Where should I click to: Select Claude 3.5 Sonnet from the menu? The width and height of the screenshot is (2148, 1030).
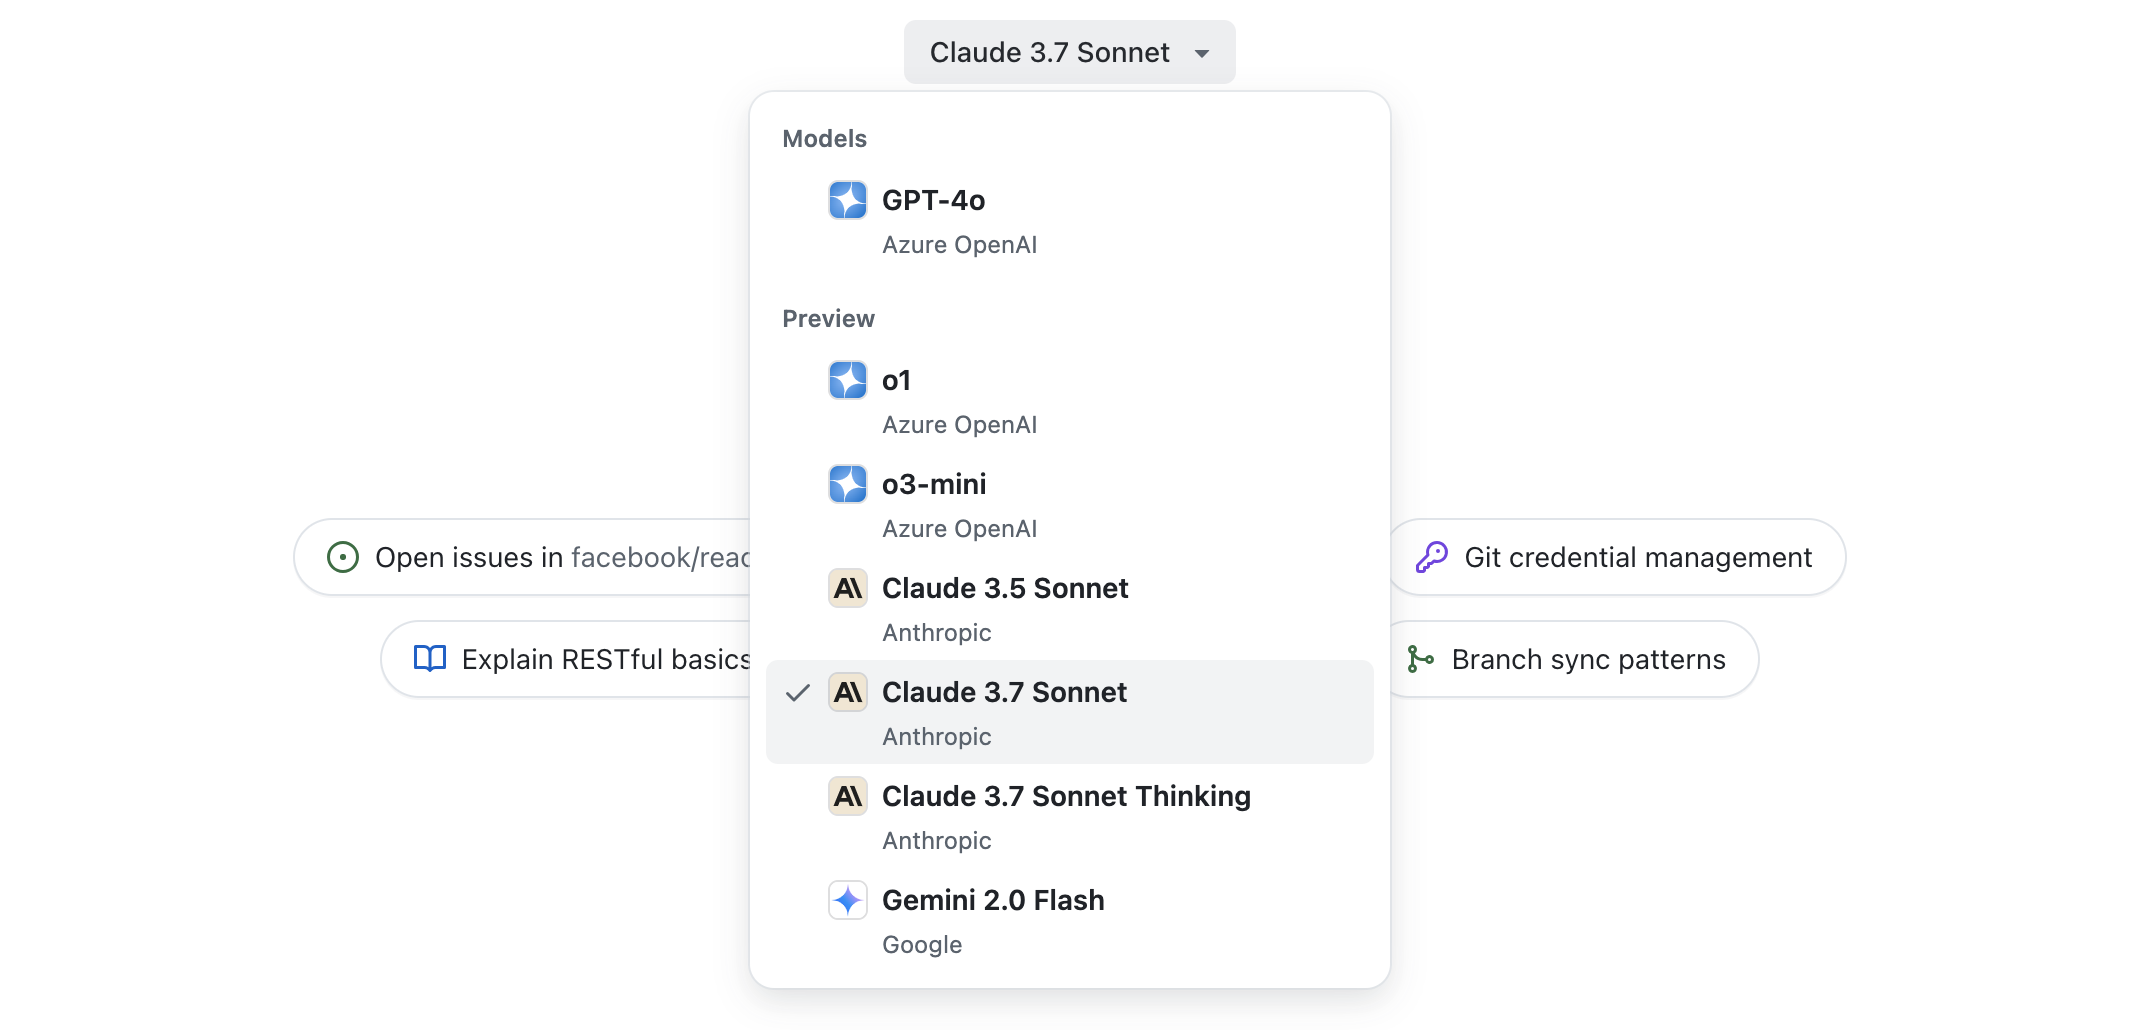point(1069,608)
